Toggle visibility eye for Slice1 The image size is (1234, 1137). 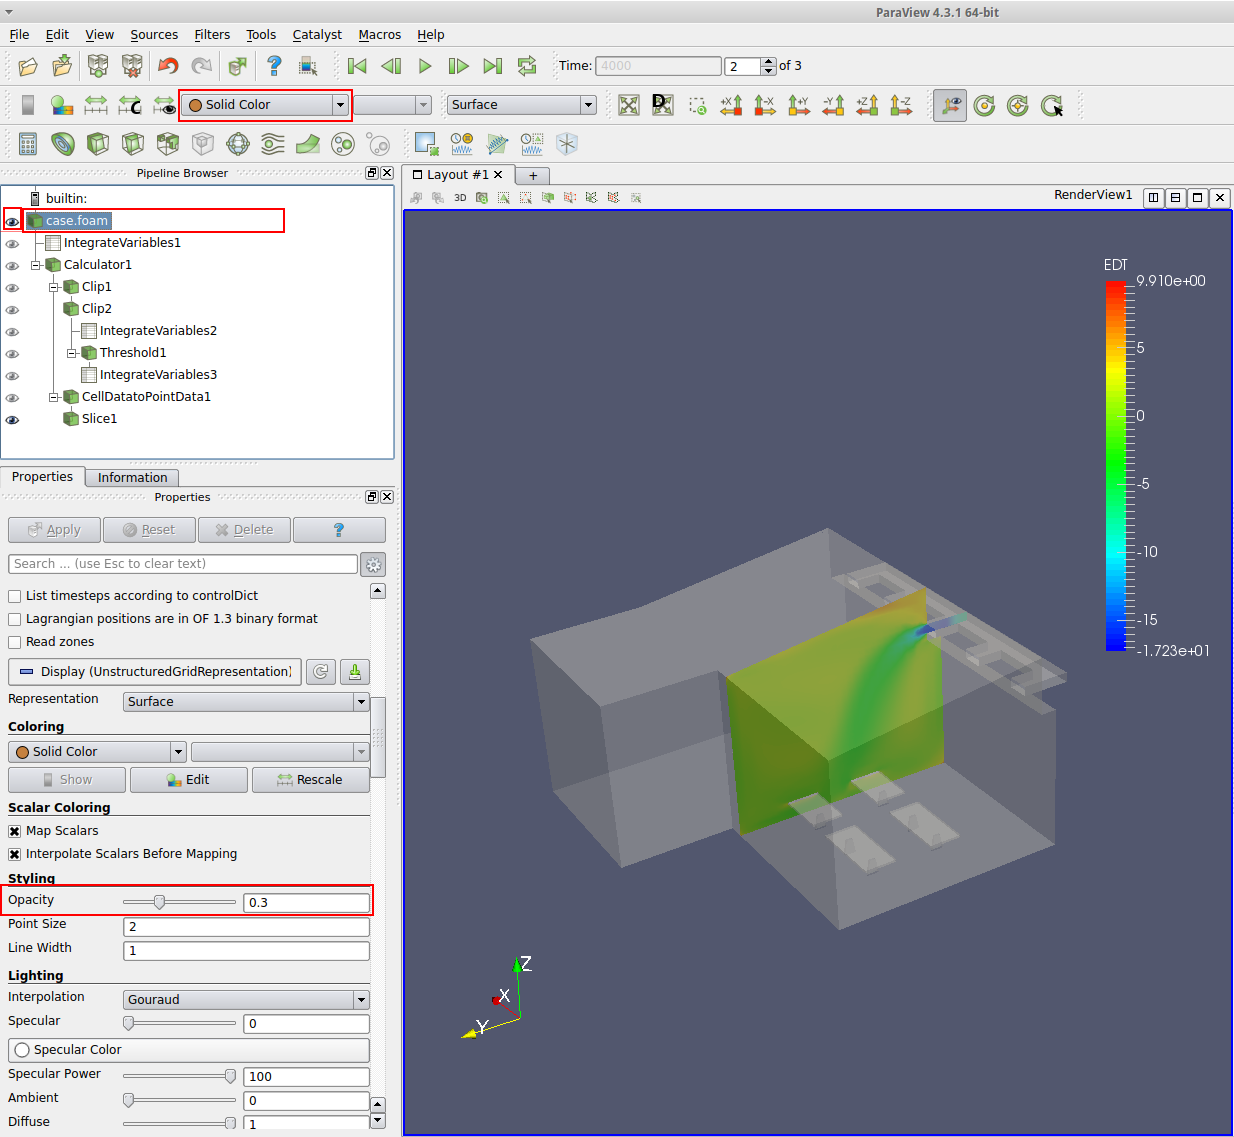coord(12,420)
